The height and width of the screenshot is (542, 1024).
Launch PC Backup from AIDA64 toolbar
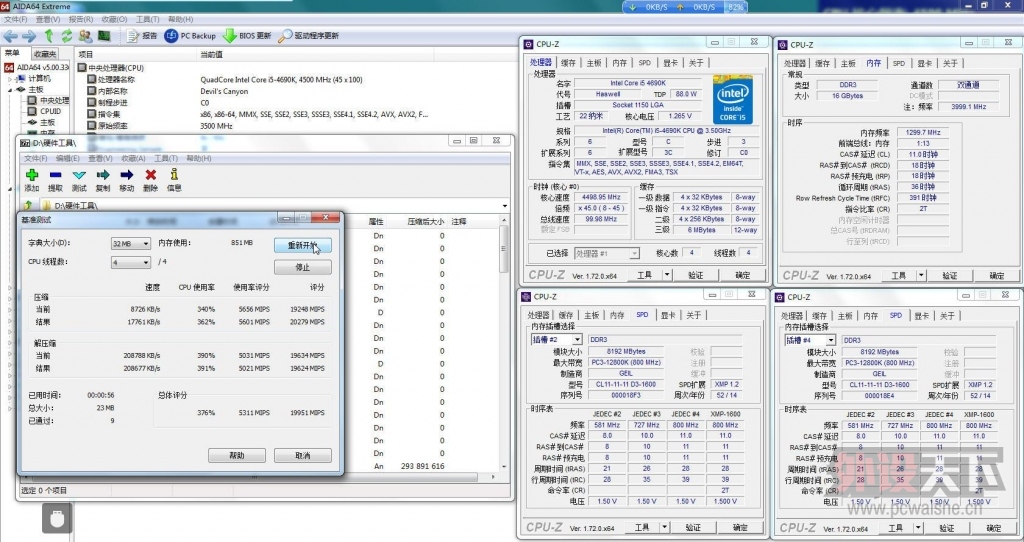click(x=190, y=36)
